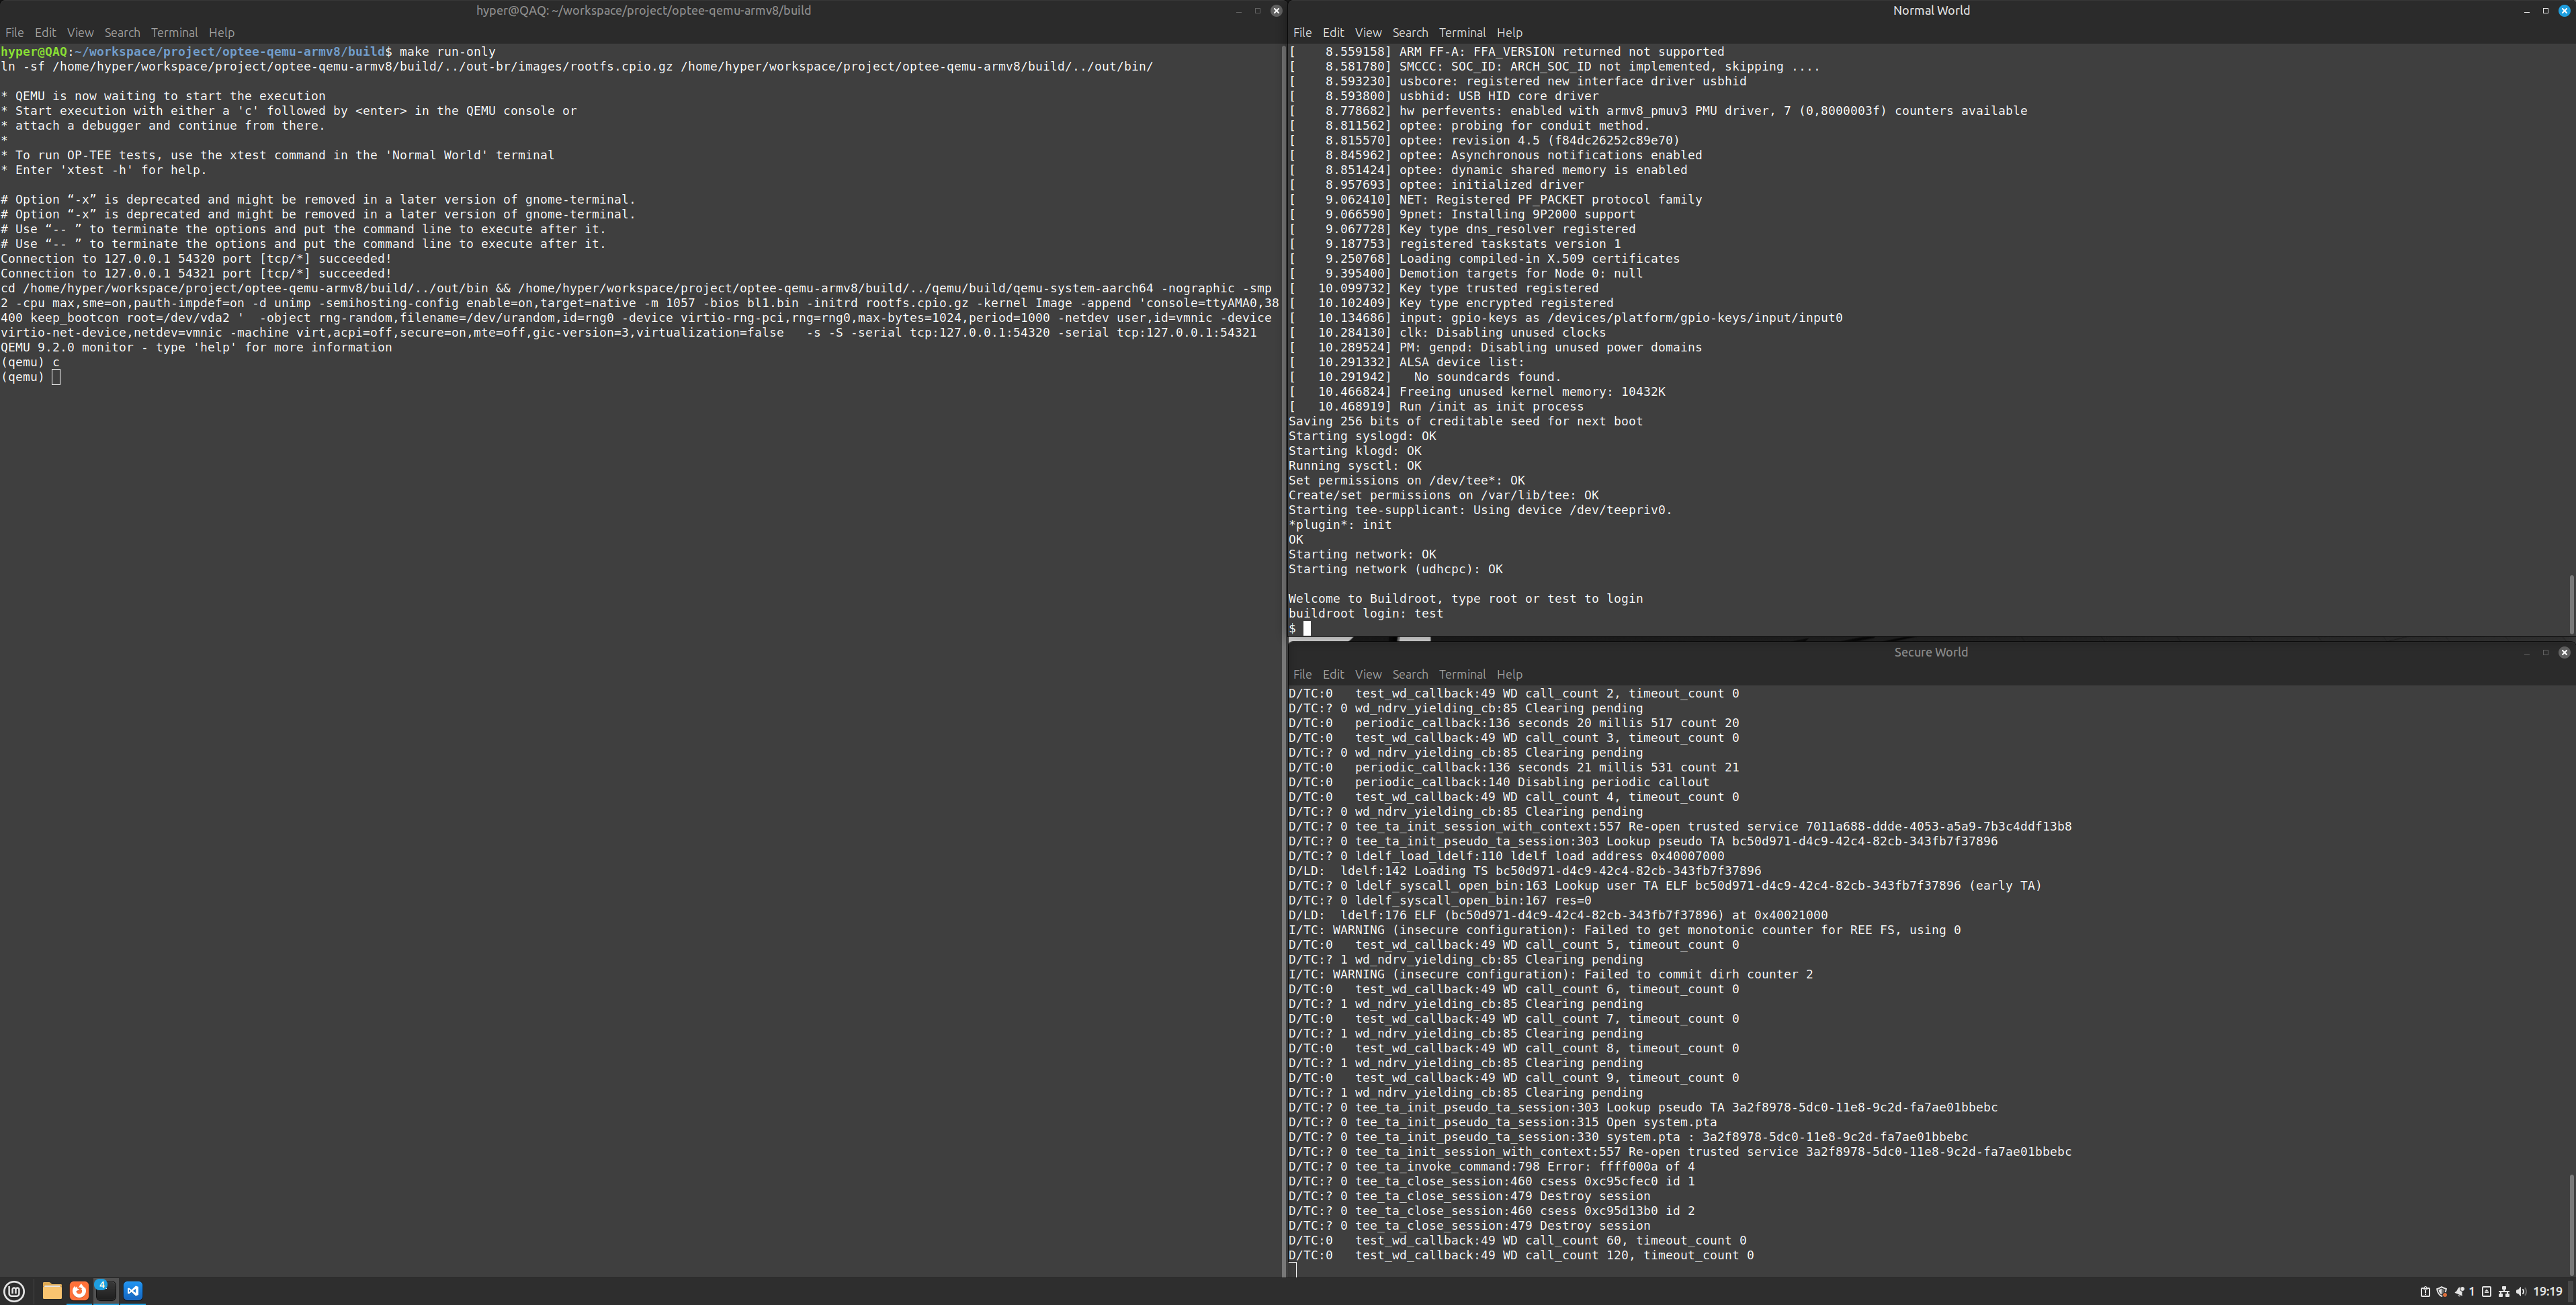Viewport: 2576px width, 1305px height.
Task: Select the terminal taskbar icon with badge 4
Action: [106, 1292]
